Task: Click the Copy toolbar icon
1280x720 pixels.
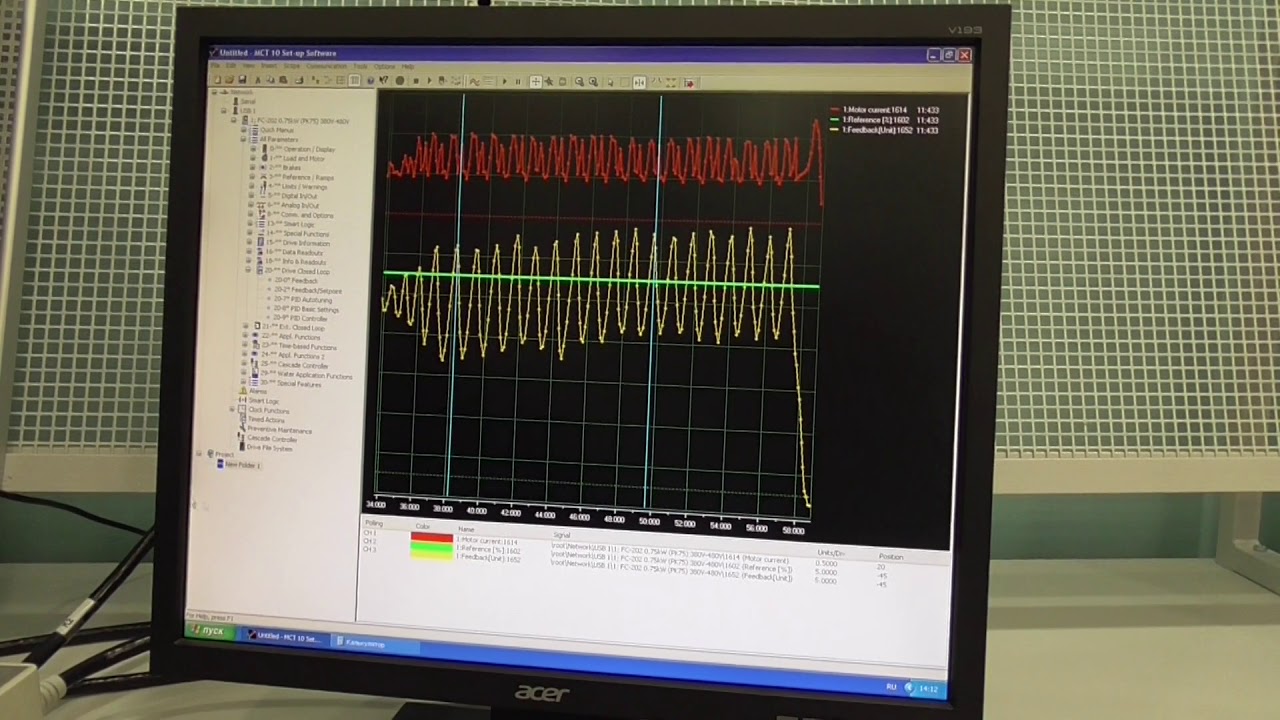Action: click(270, 80)
